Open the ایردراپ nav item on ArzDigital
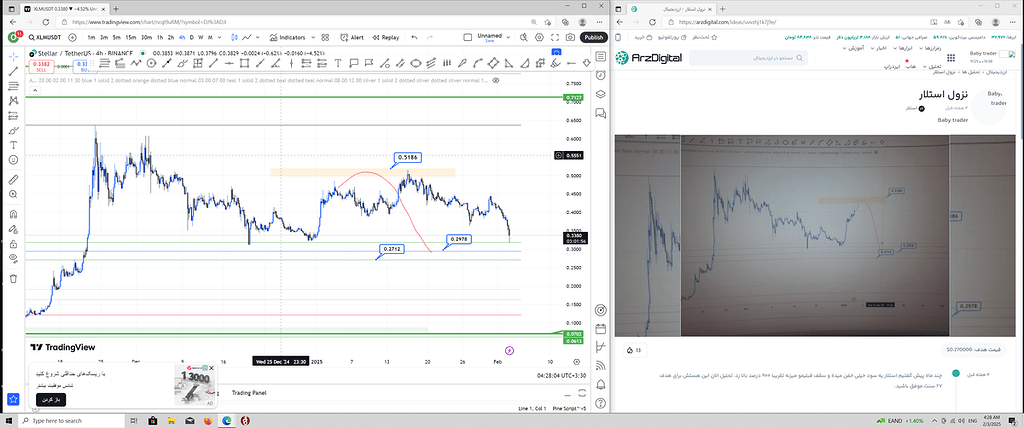 892,67
